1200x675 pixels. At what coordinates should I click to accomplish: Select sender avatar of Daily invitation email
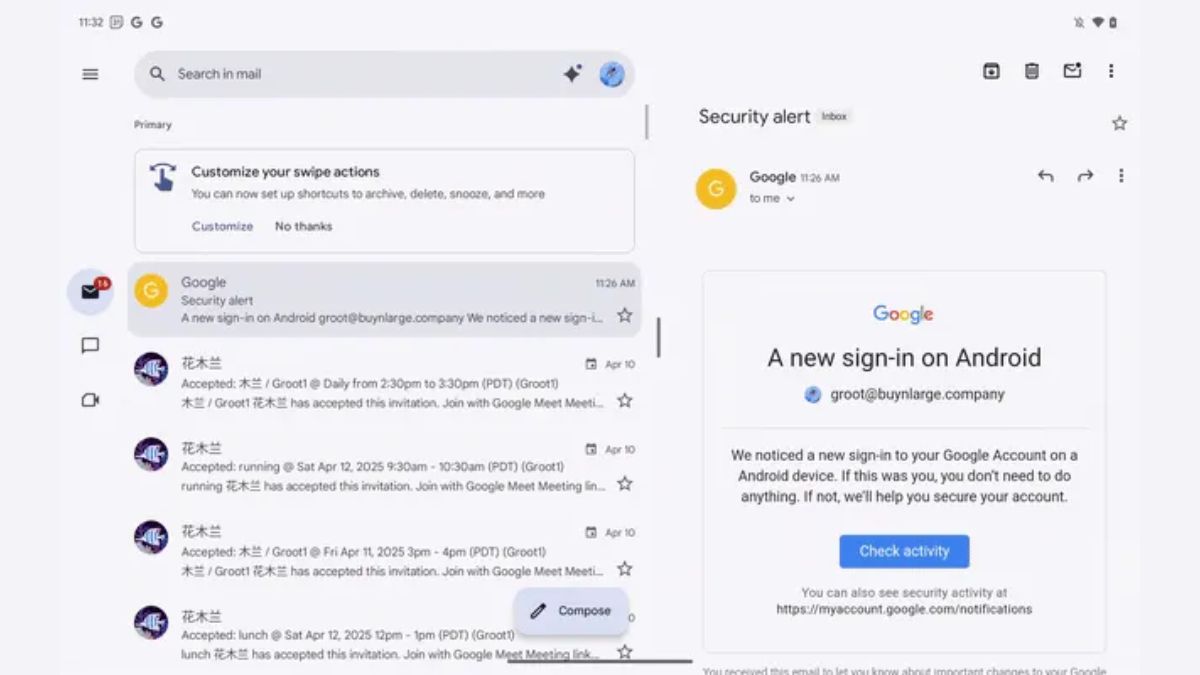click(x=151, y=369)
